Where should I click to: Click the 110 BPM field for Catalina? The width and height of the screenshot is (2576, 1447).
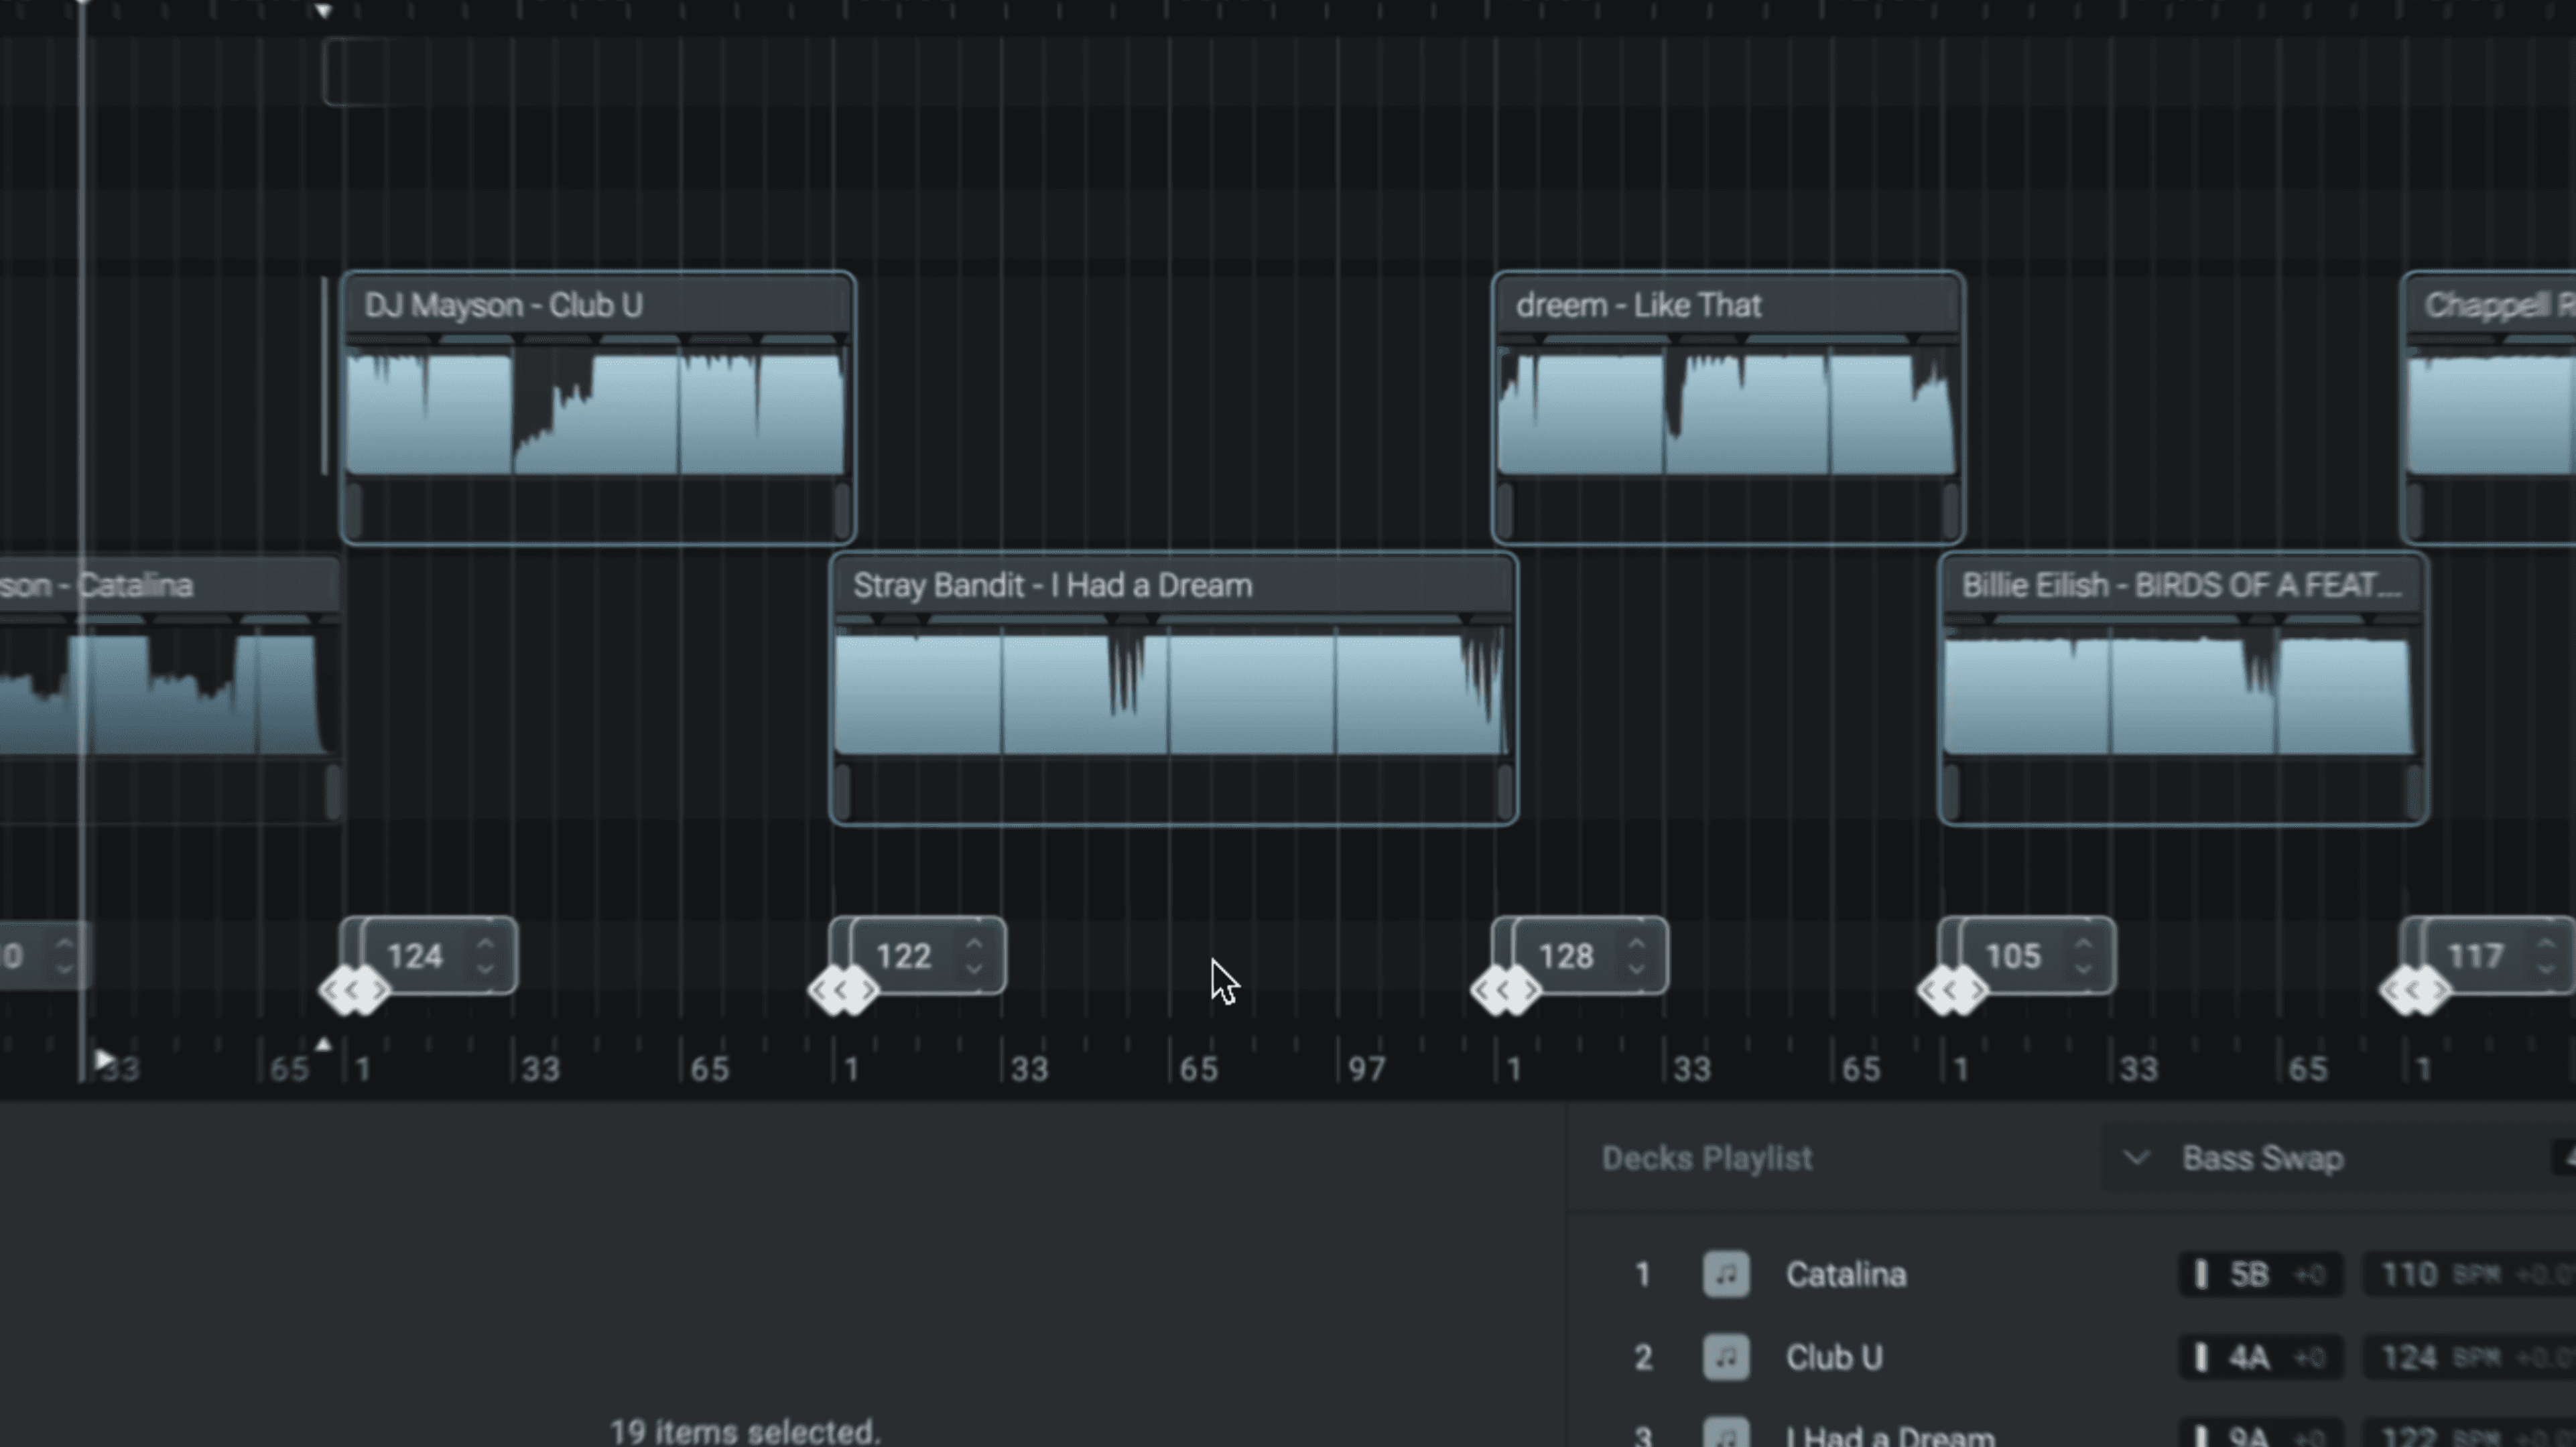(2409, 1274)
